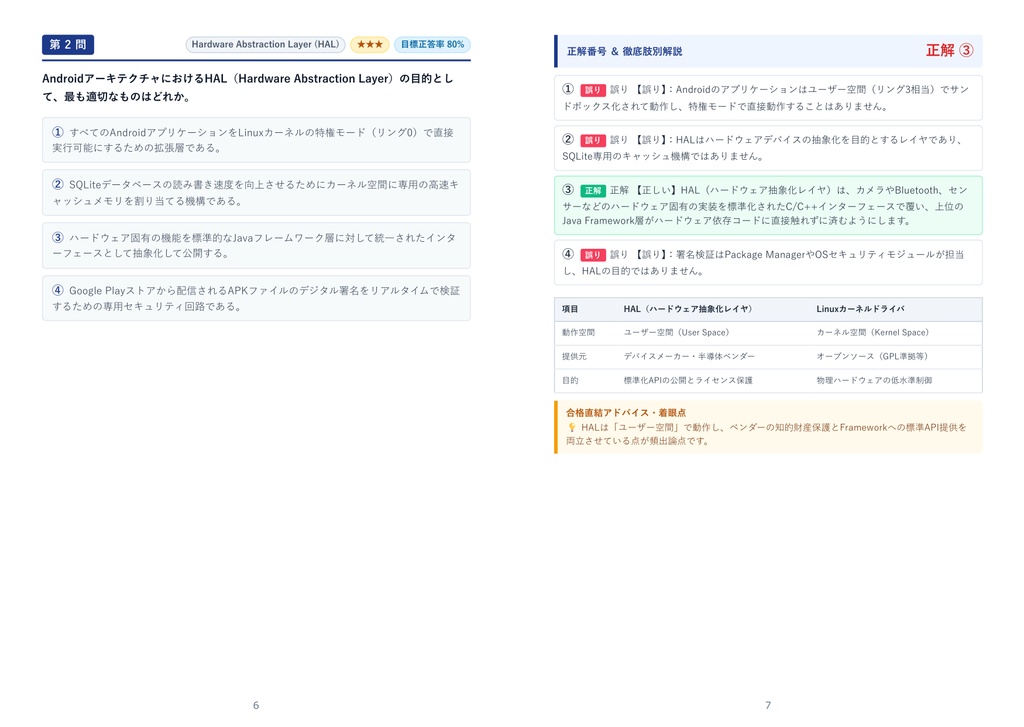1024x727 pixels.
Task: Click the 合格直結アドバイス・着眼点 heading
Action: pos(626,413)
